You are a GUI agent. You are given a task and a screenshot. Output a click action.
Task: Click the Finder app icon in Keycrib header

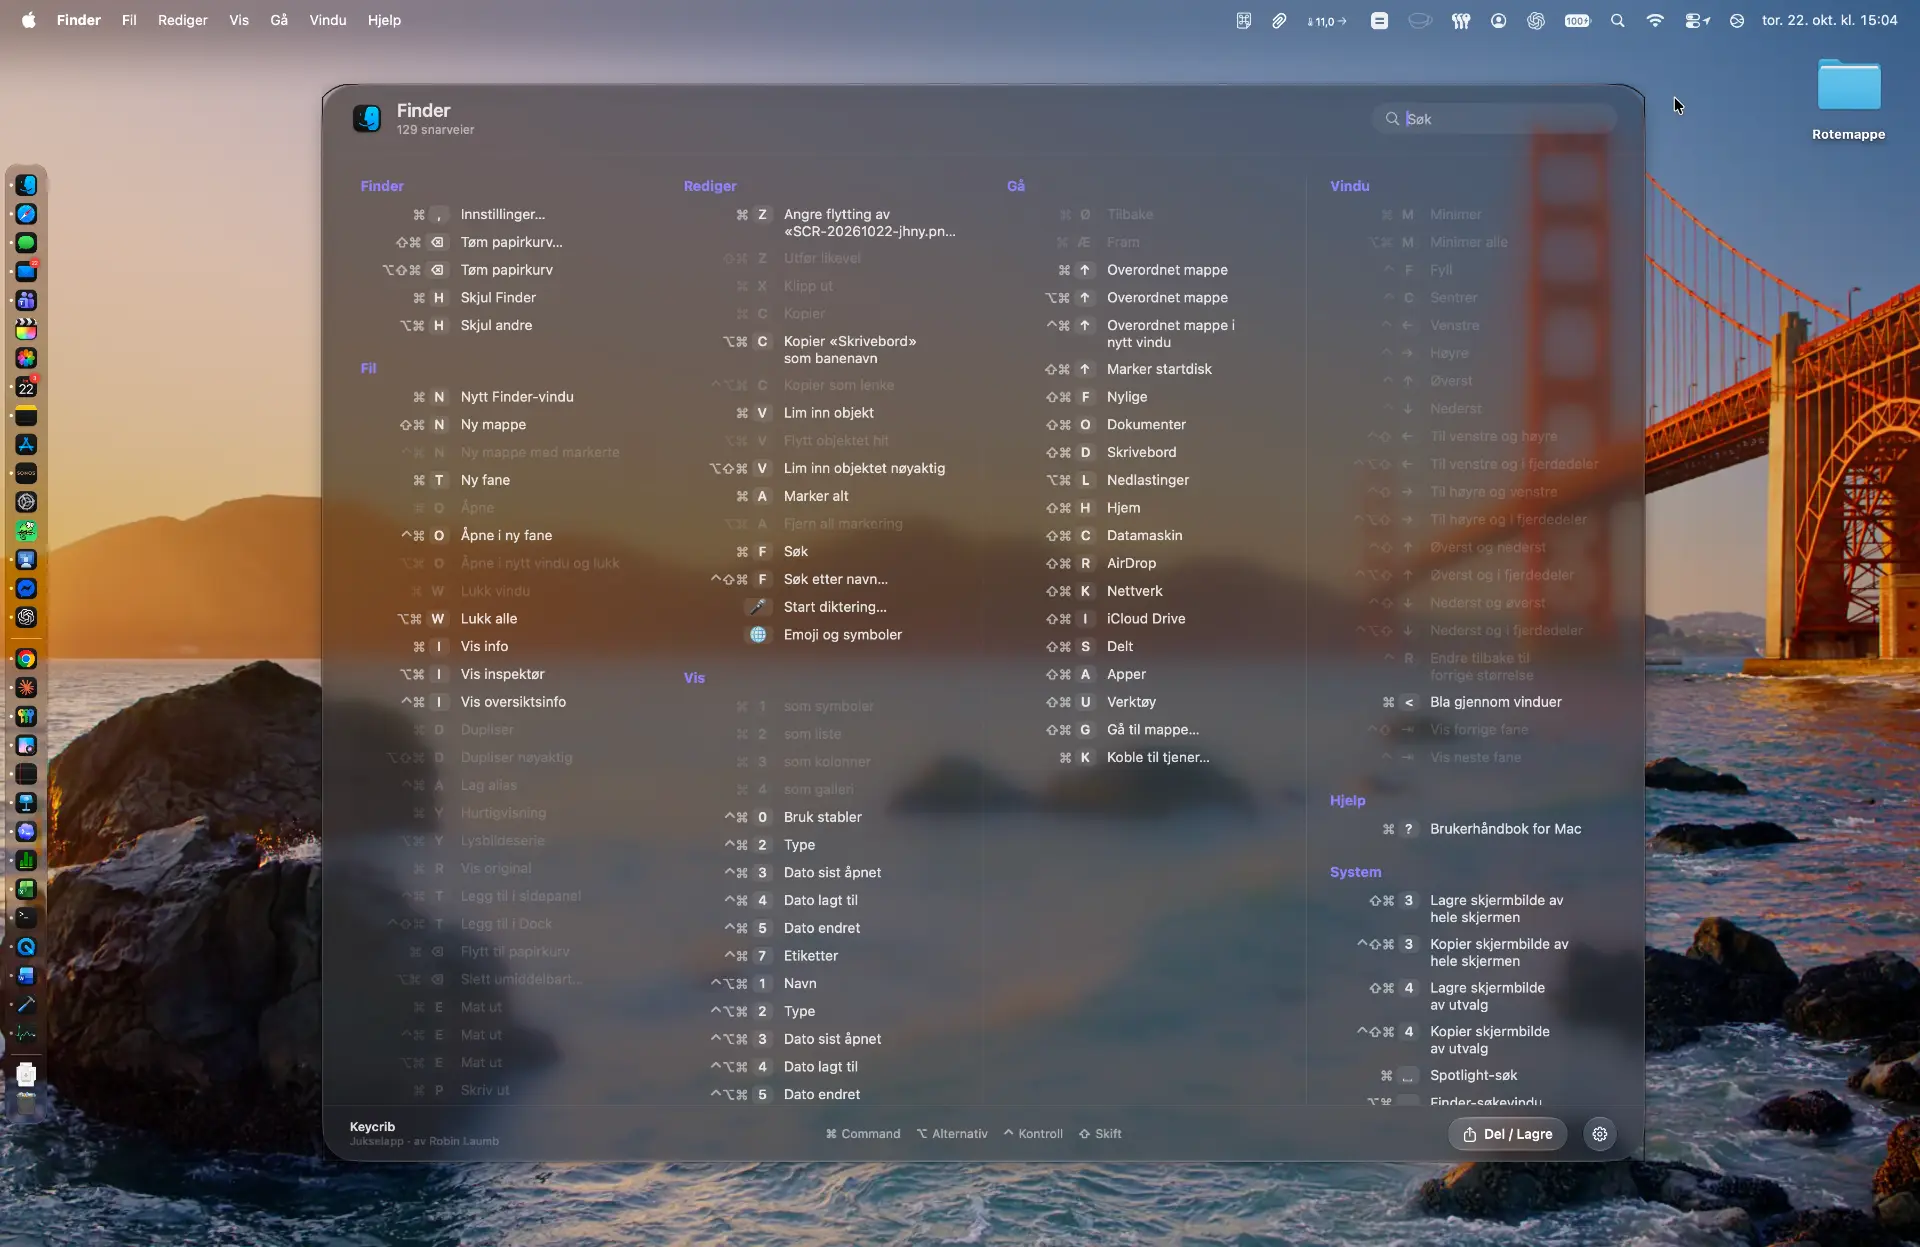click(367, 118)
